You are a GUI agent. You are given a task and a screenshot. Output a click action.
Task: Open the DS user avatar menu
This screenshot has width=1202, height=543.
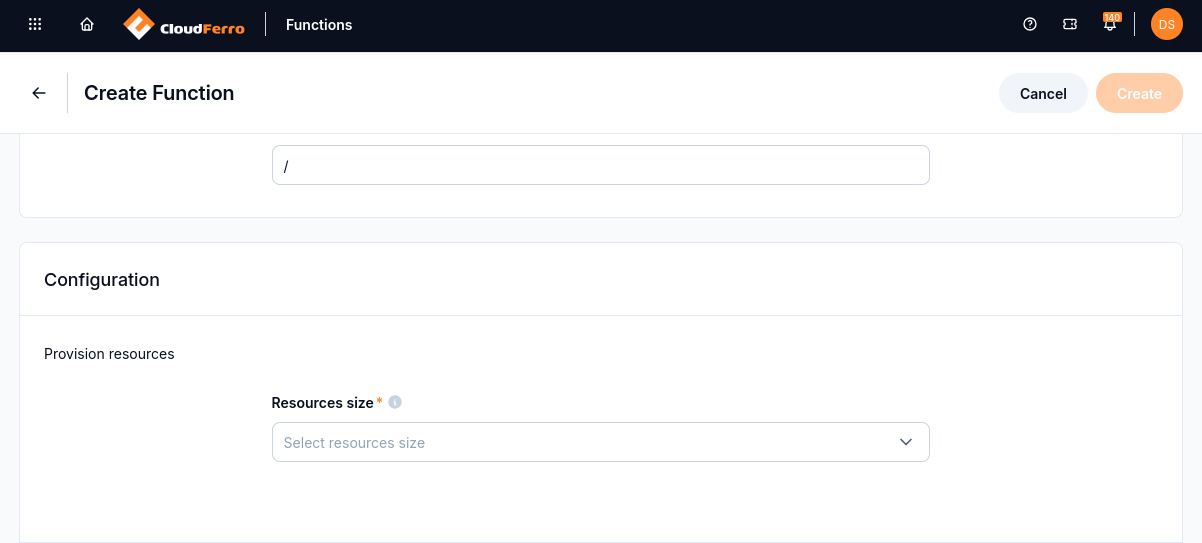click(x=1167, y=25)
